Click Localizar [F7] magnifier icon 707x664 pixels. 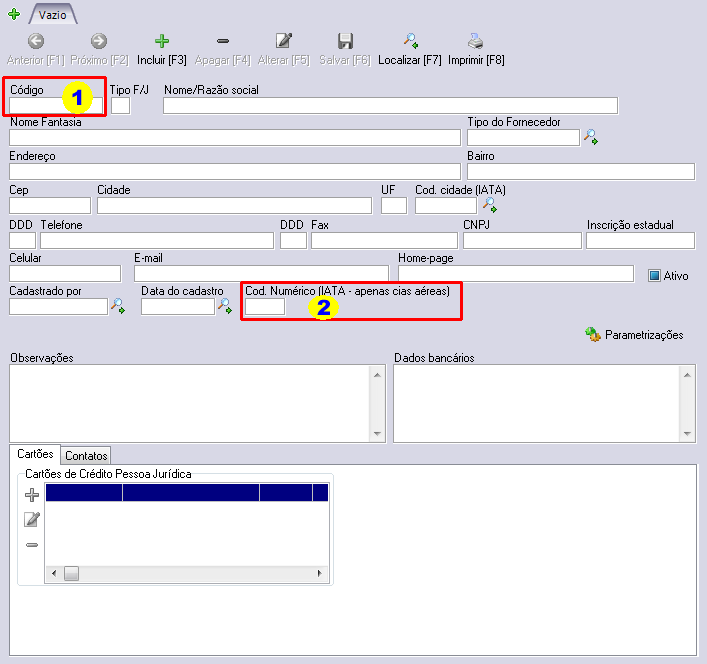point(411,41)
